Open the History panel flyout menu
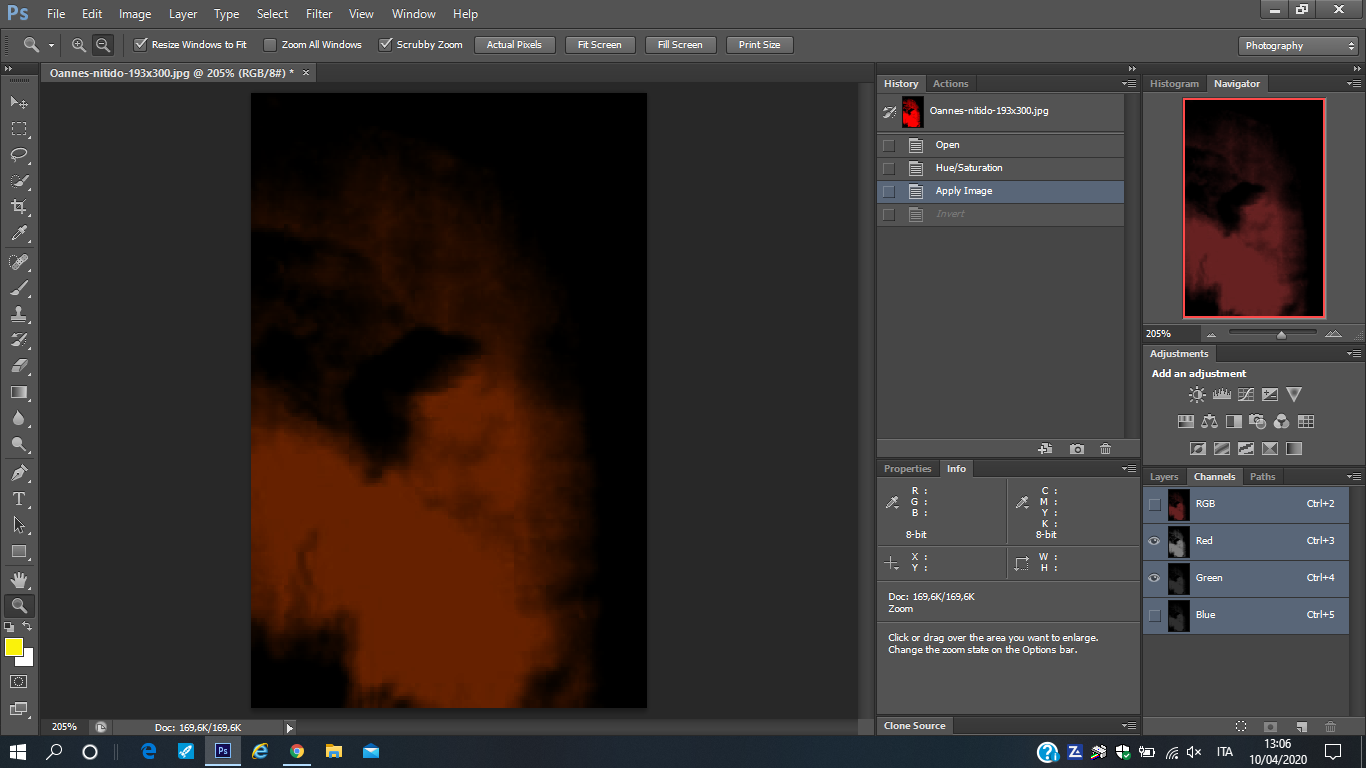1366x768 pixels. (1129, 84)
